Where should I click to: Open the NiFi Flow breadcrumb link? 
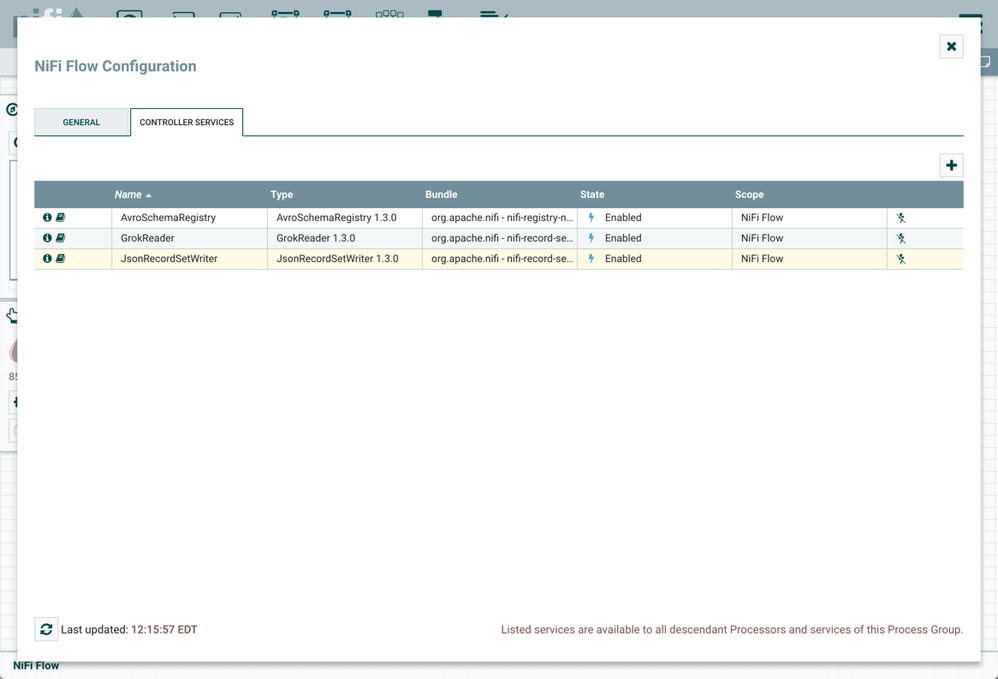click(x=36, y=665)
